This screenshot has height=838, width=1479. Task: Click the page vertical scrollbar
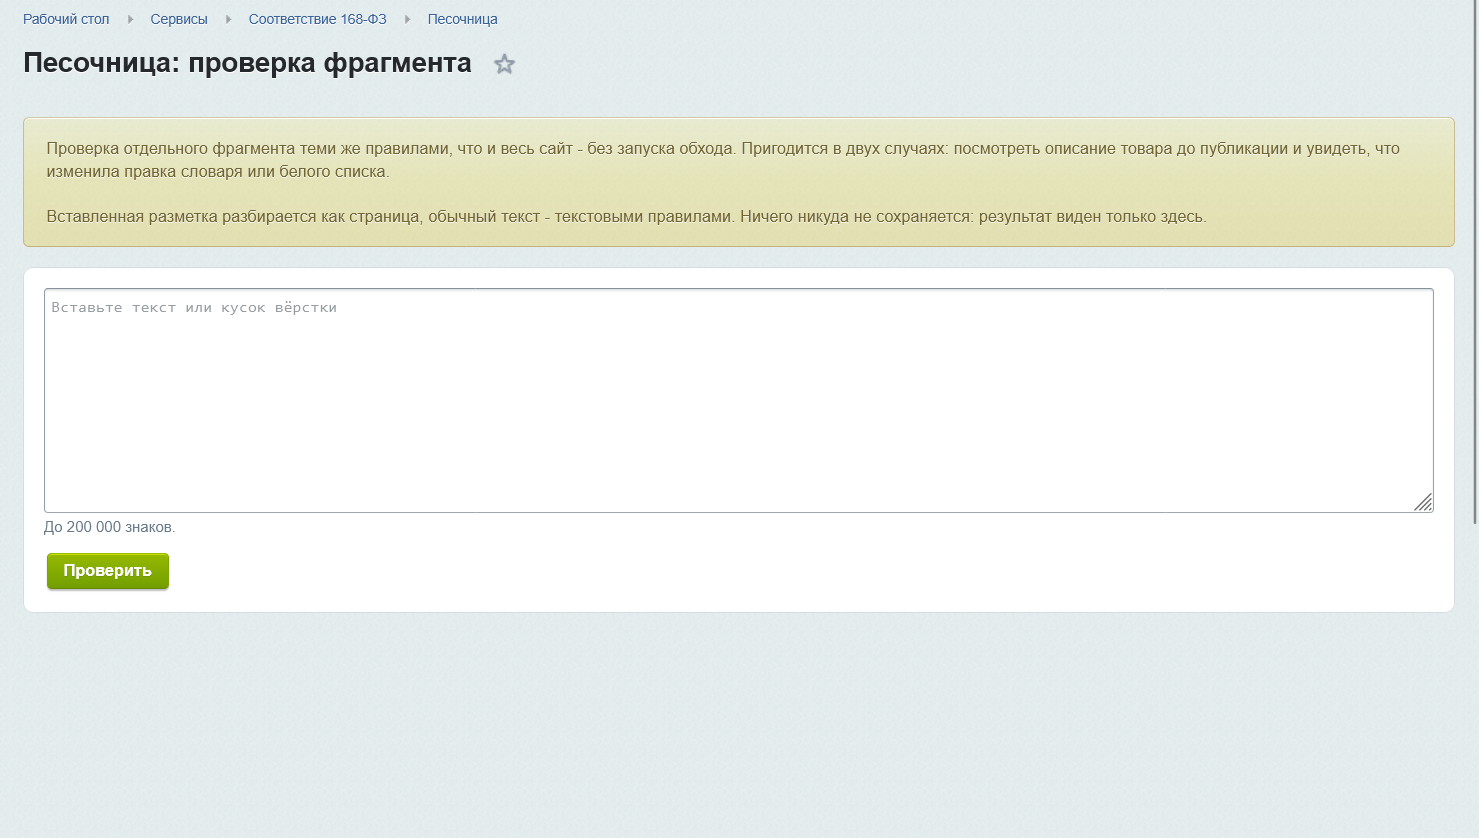pyautogui.click(x=1475, y=262)
